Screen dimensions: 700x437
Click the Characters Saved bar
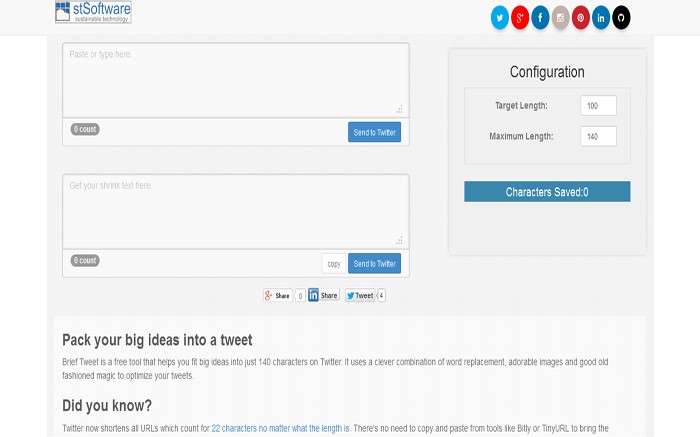[547, 192]
